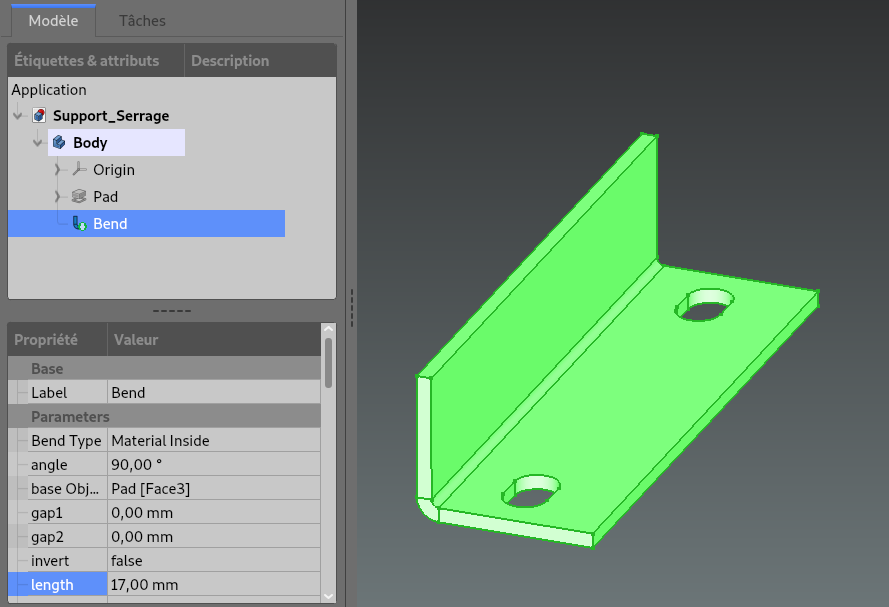
Task: Click the Support_Serrage document icon
Action: (39, 116)
